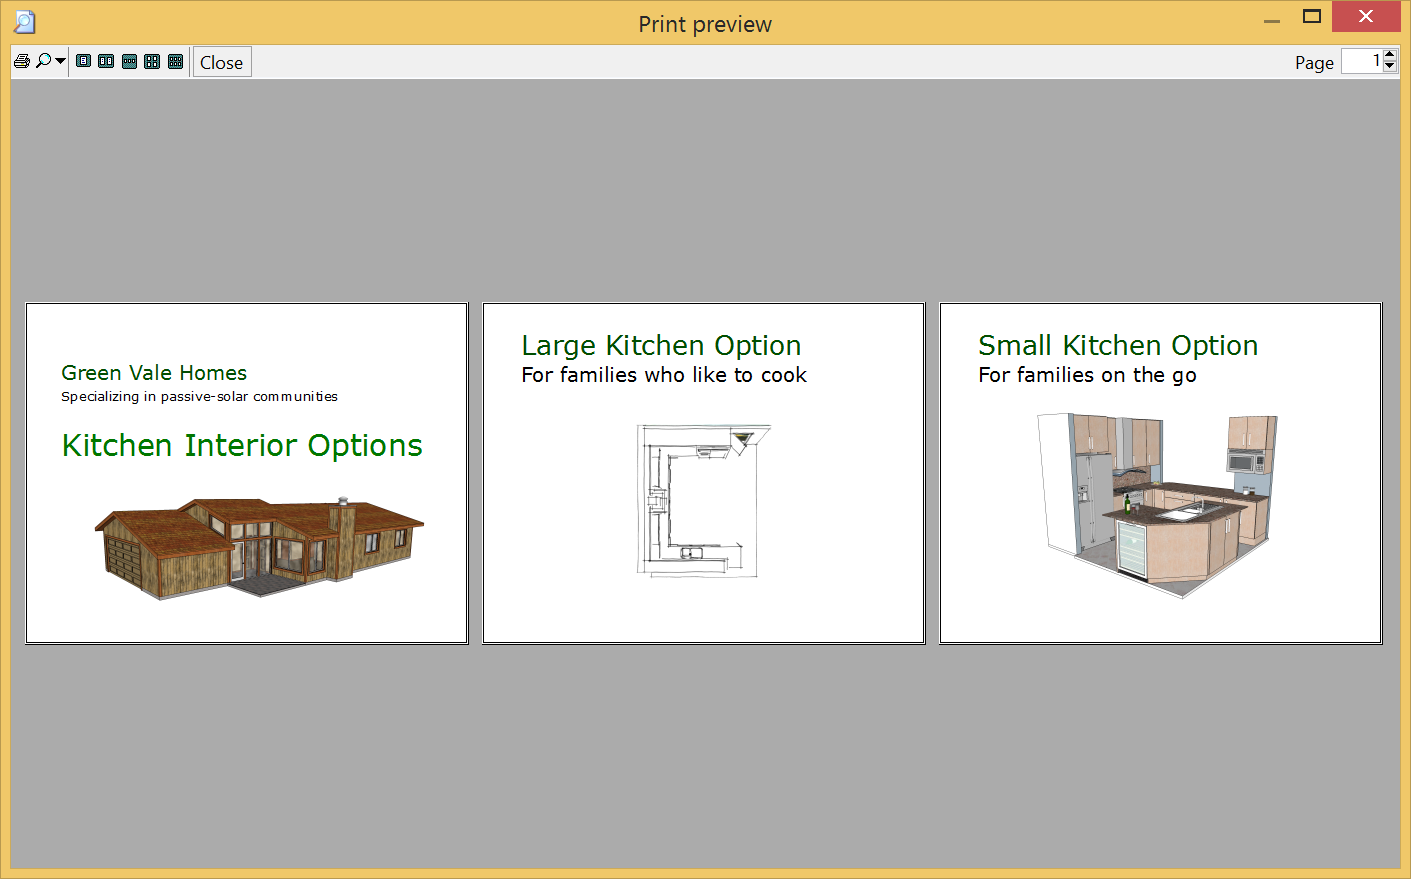Show one page in the preview

pyautogui.click(x=83, y=61)
